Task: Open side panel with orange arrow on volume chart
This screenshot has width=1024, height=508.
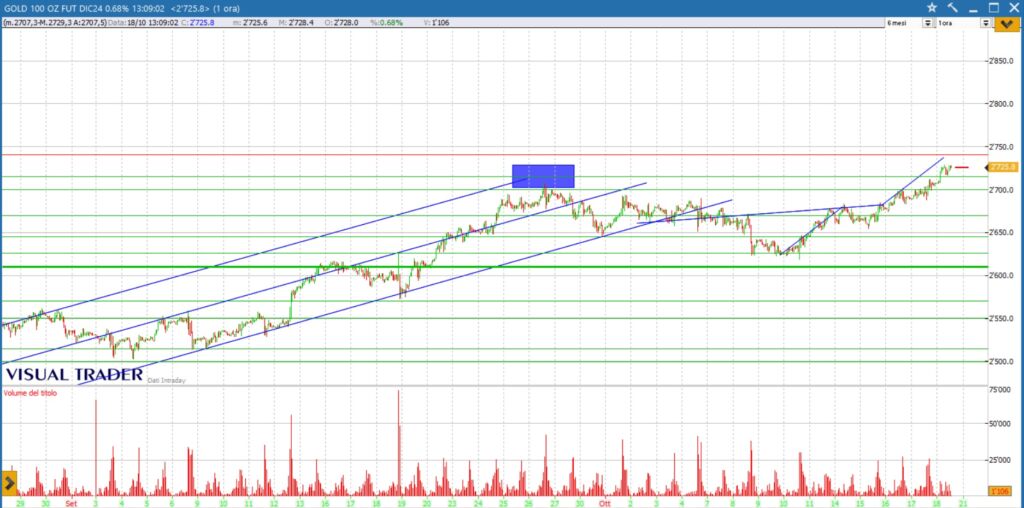Action: click(x=9, y=483)
